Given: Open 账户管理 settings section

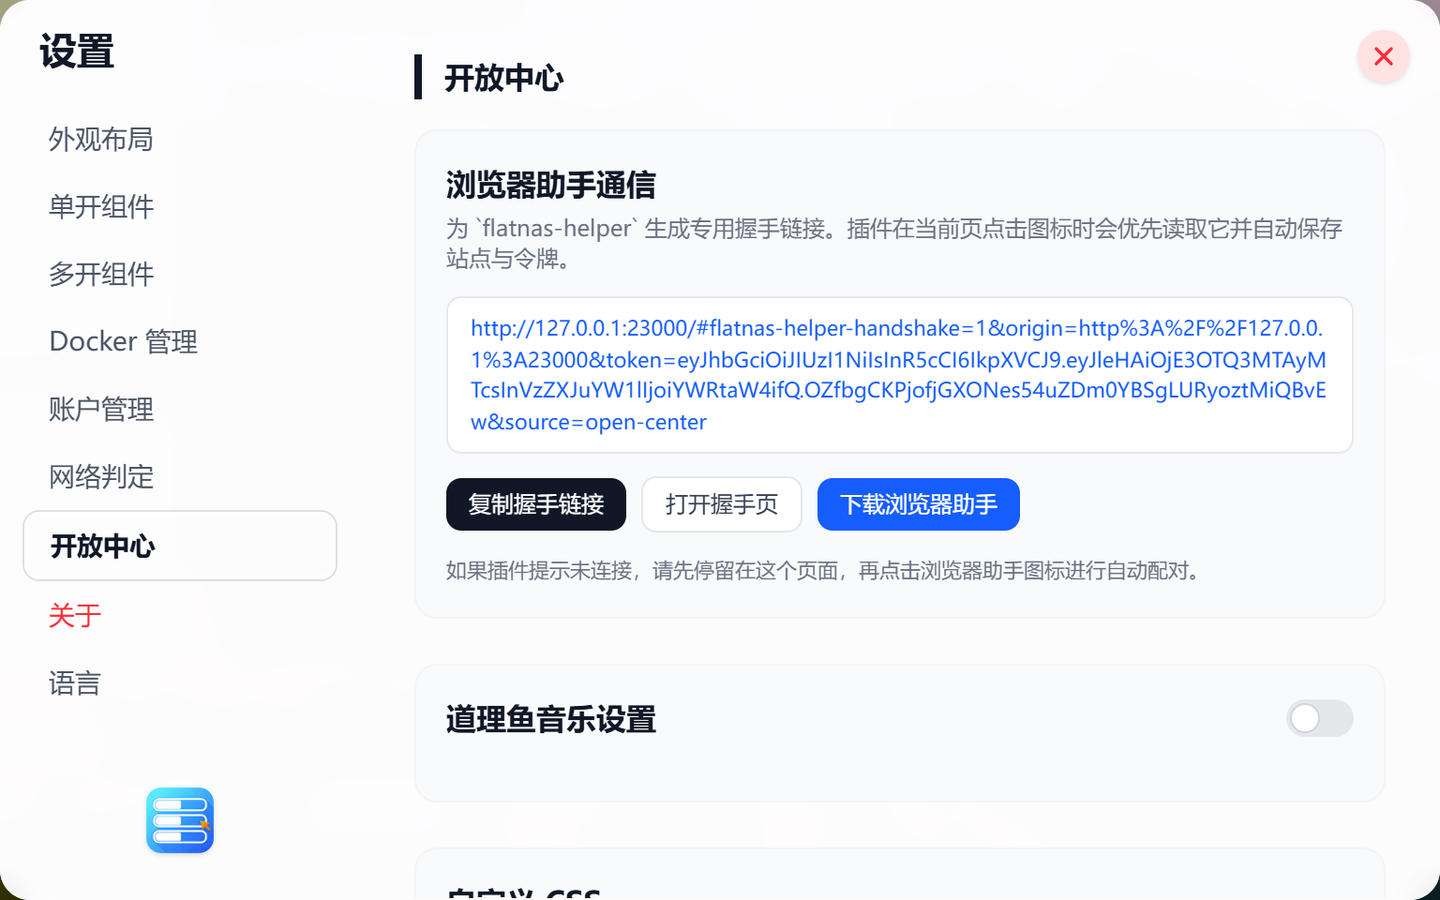Looking at the screenshot, I should tap(101, 409).
